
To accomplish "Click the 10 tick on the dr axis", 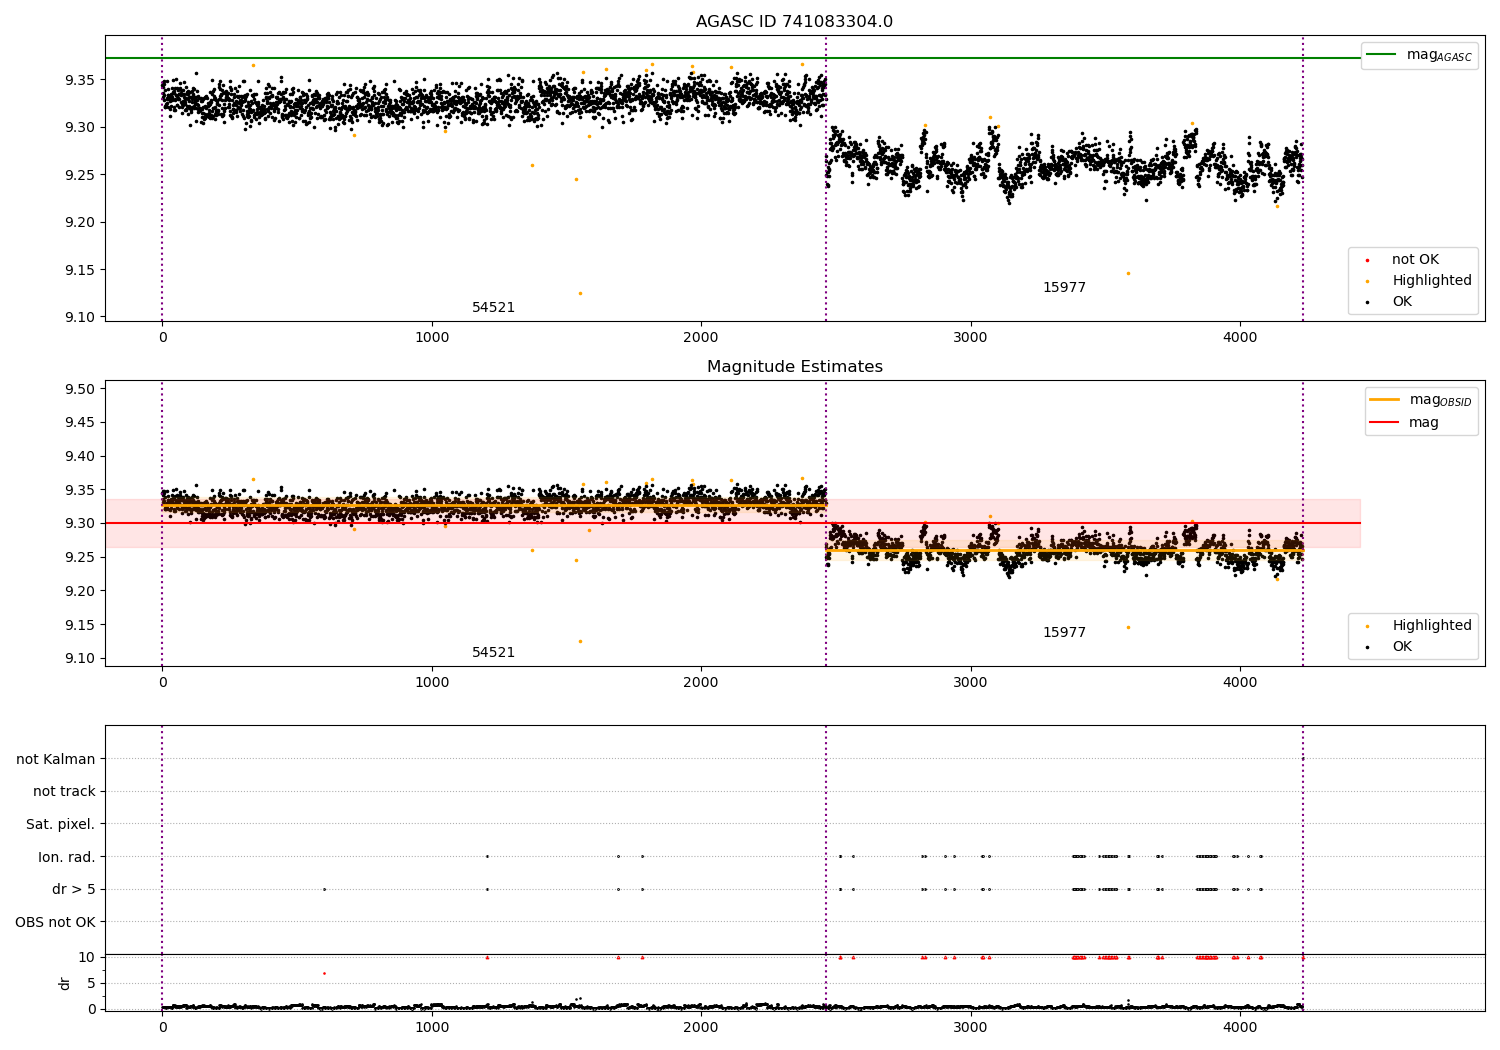I will point(87,957).
